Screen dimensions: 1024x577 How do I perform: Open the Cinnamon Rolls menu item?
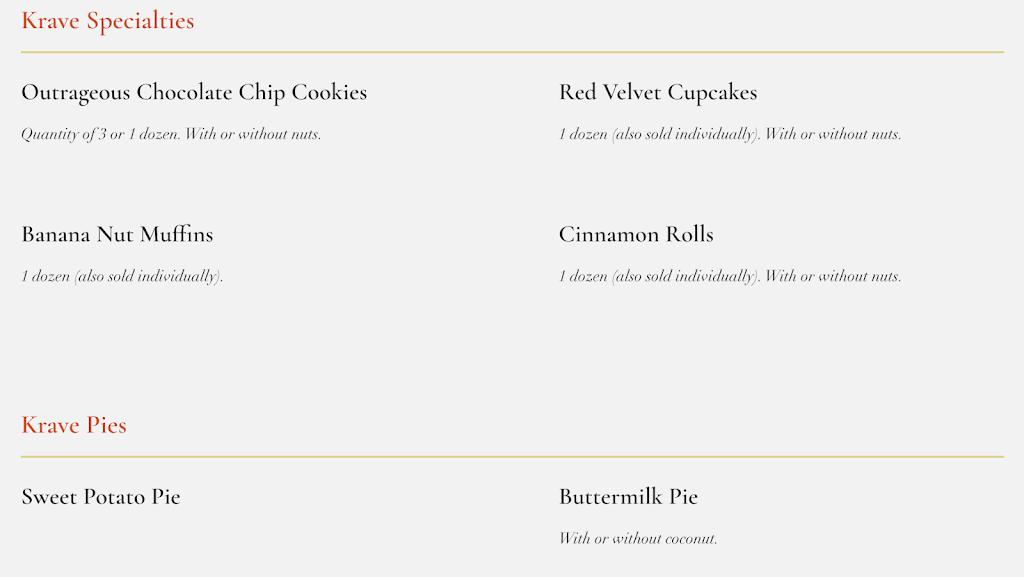[636, 235]
